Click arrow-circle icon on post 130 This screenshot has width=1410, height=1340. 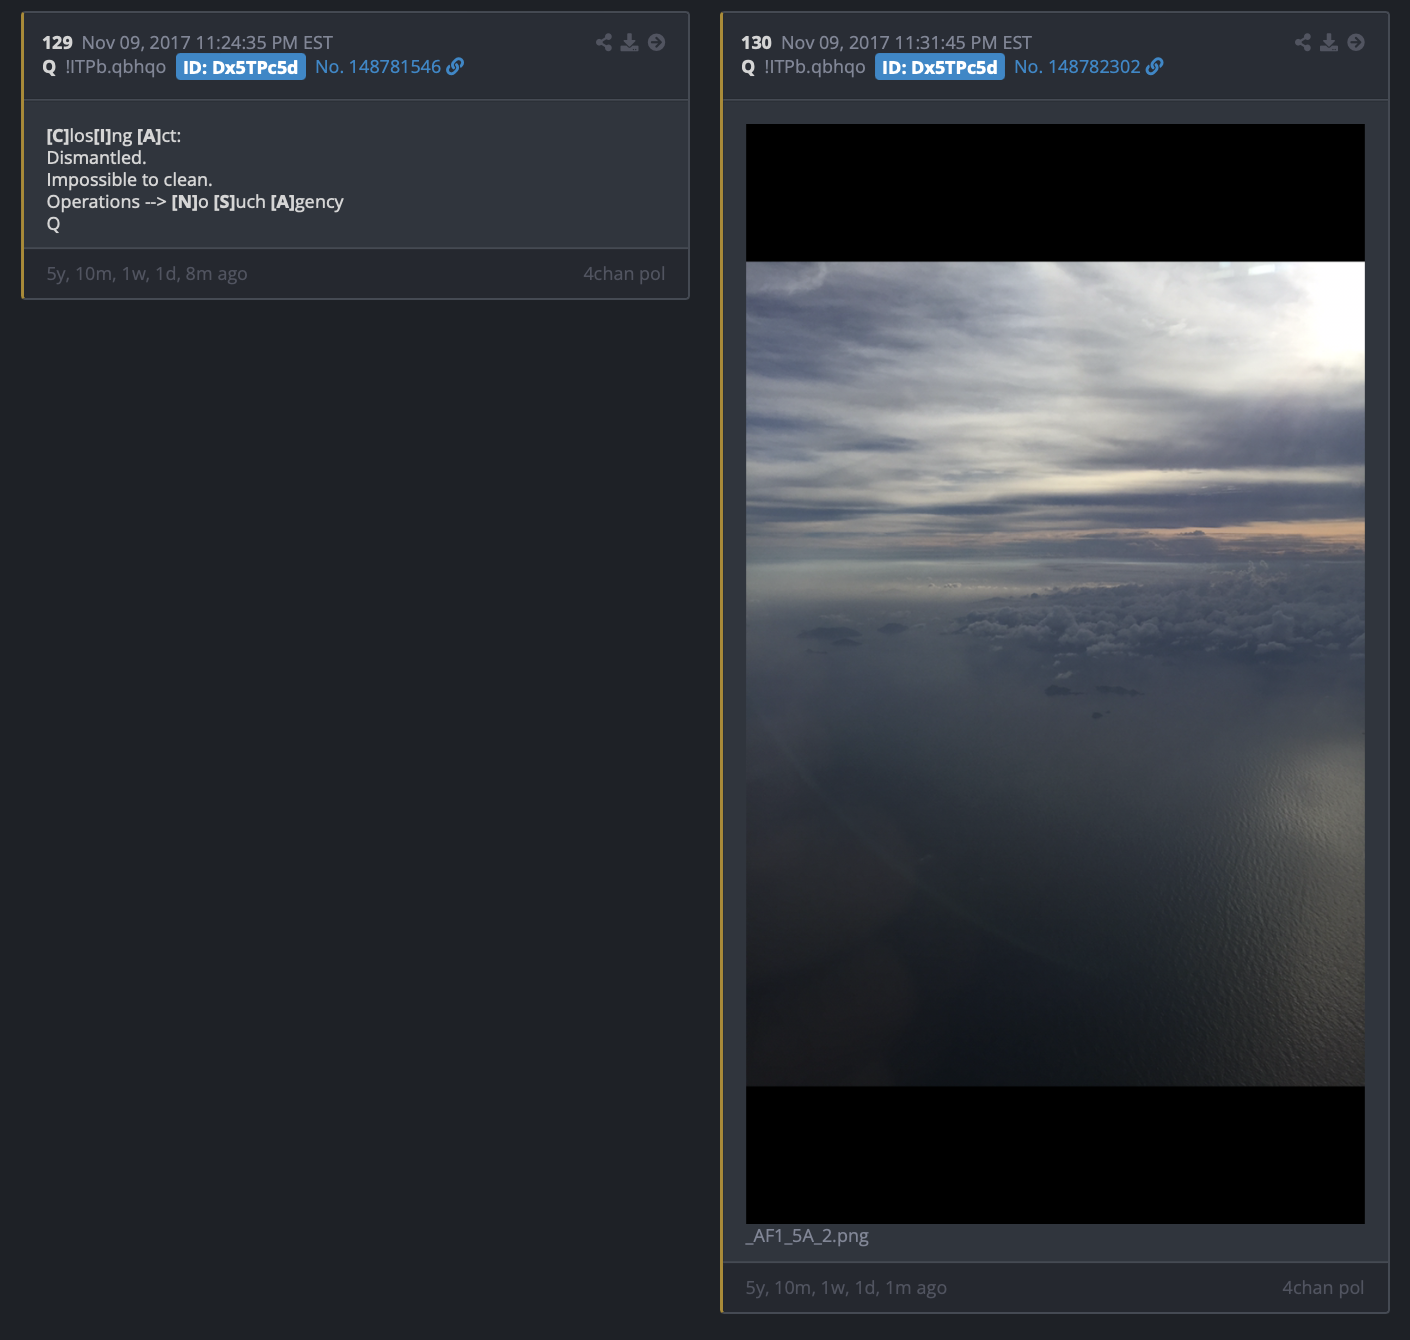tap(1356, 42)
